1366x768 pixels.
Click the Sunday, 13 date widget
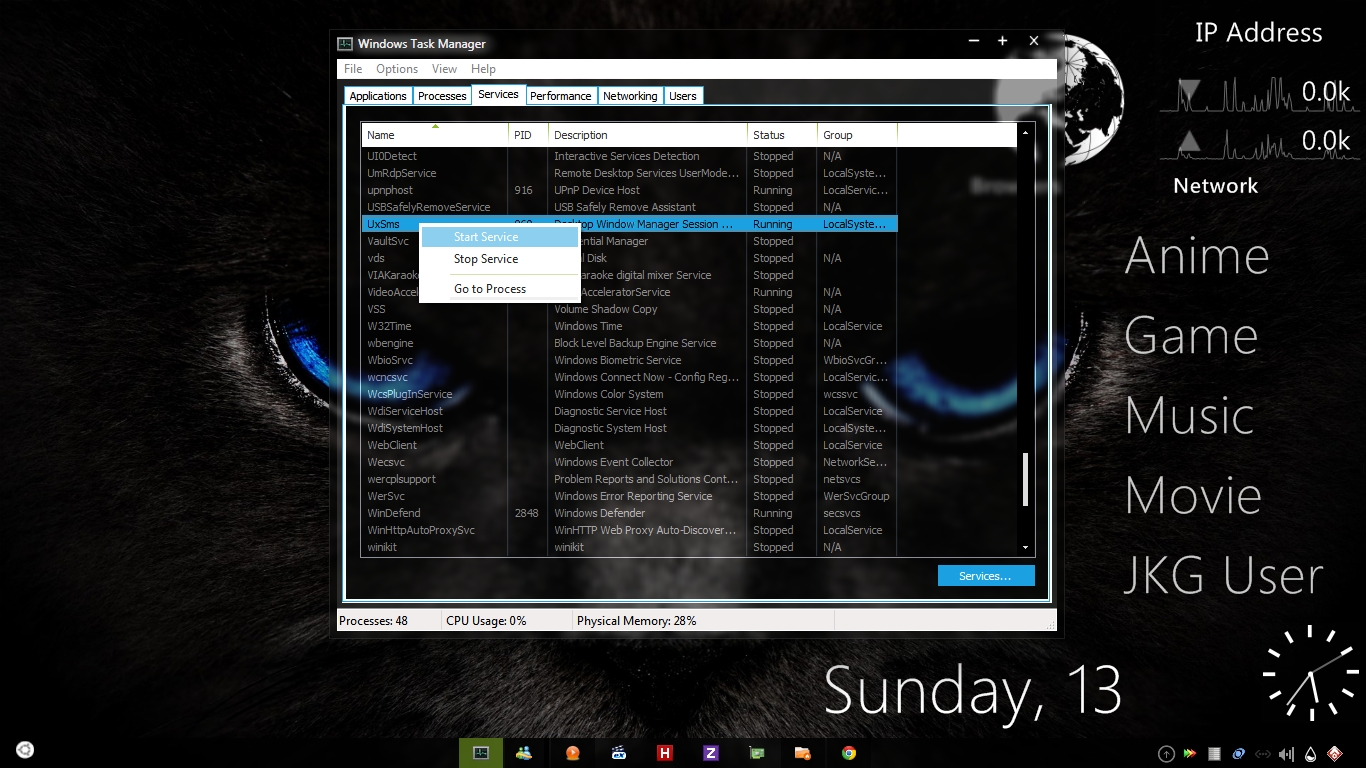tap(973, 691)
